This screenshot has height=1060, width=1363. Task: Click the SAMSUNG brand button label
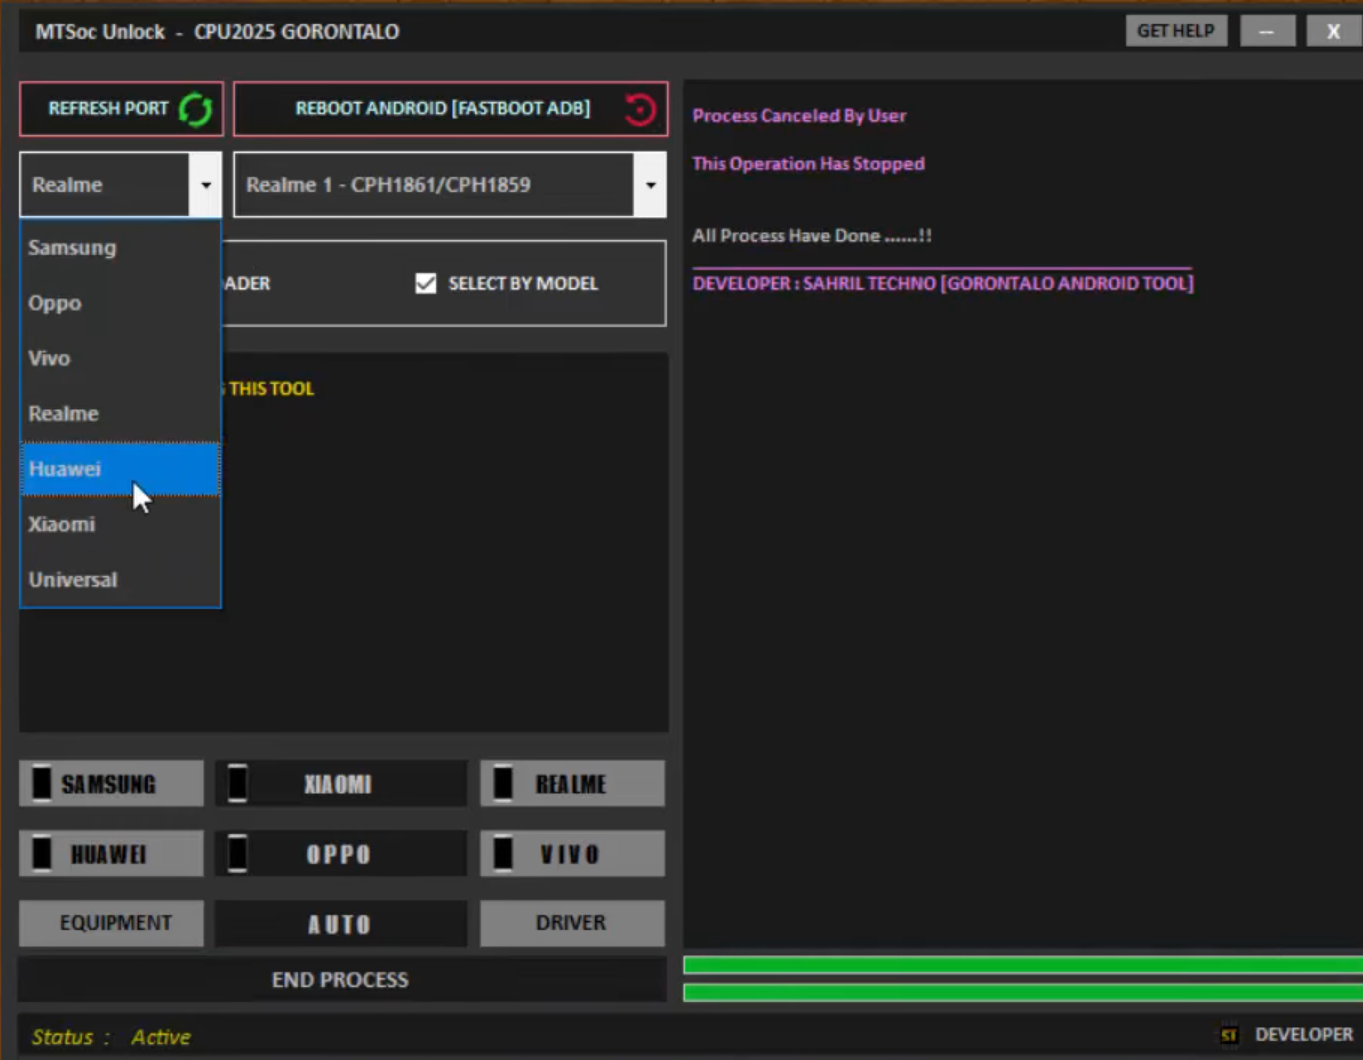coord(108,785)
